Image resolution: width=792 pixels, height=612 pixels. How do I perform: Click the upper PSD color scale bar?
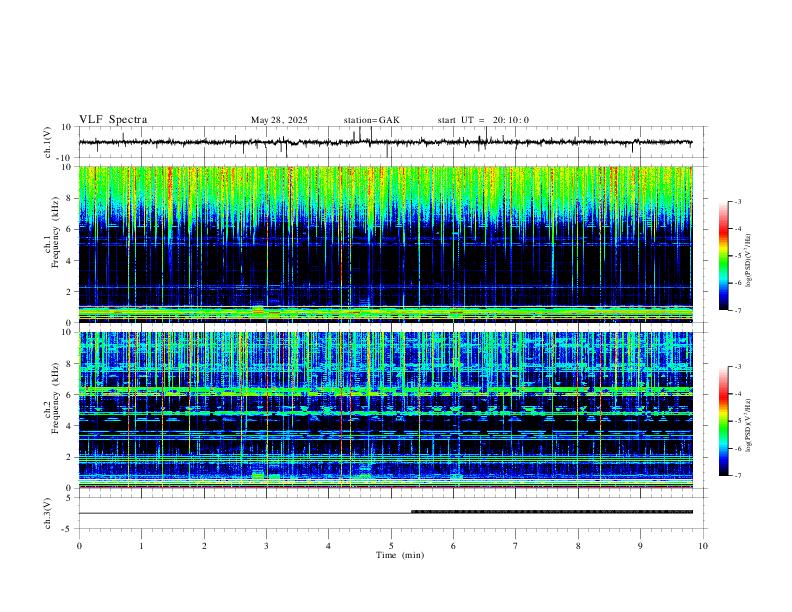pos(723,256)
